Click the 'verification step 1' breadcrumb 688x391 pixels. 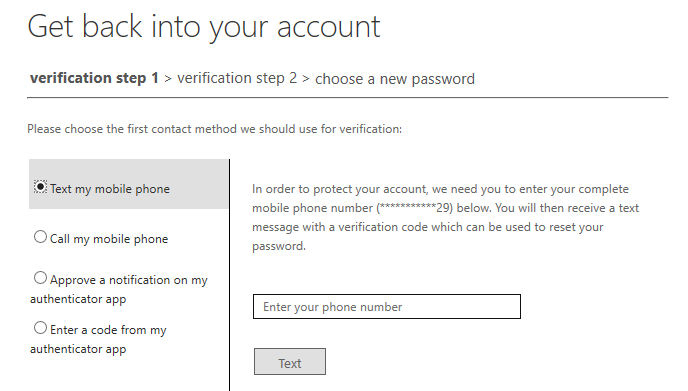point(94,78)
